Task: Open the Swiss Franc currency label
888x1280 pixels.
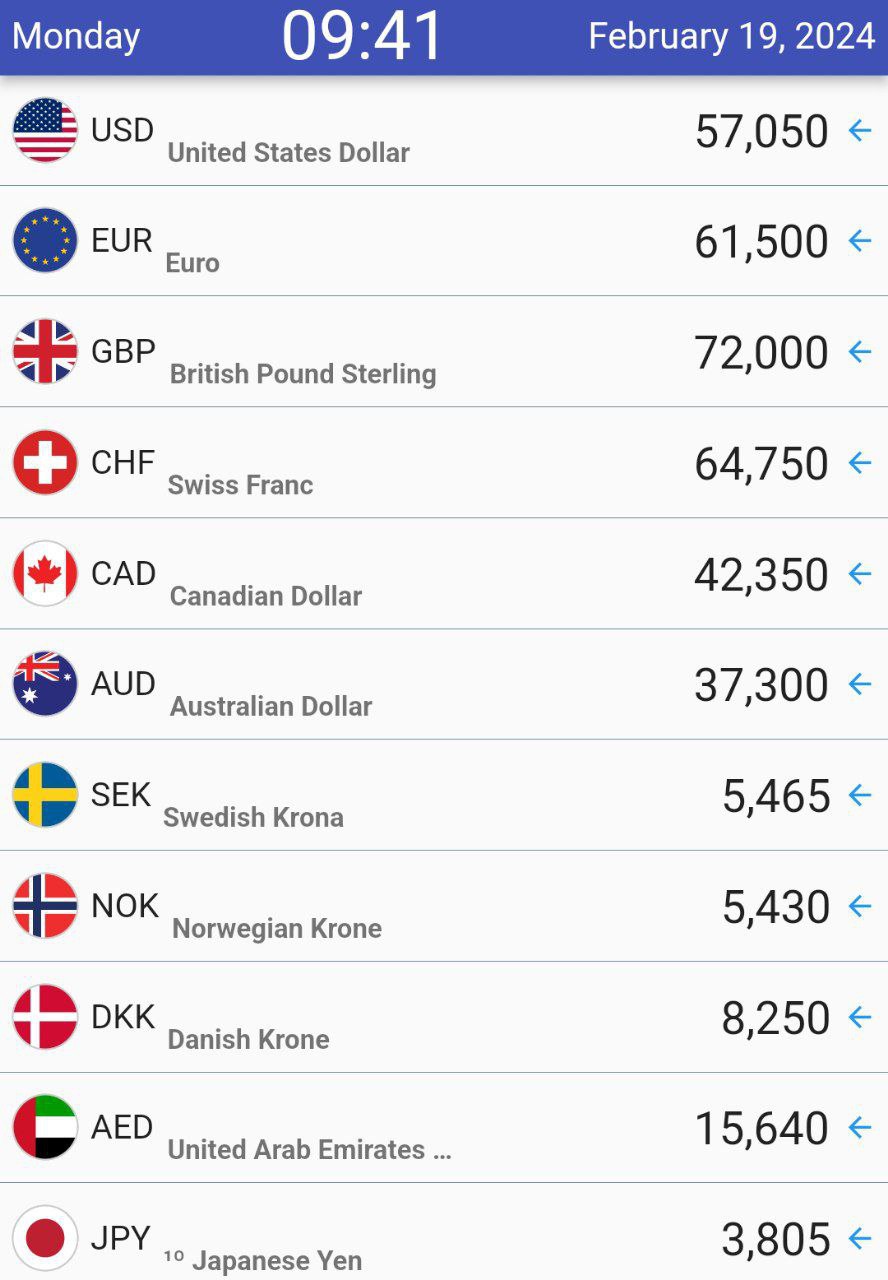Action: pos(241,485)
